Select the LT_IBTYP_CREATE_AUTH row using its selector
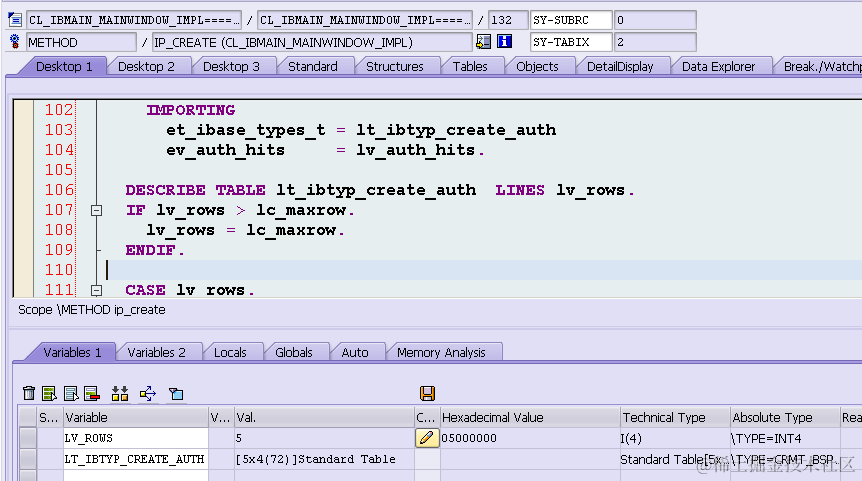This screenshot has width=862, height=481. click(27, 459)
